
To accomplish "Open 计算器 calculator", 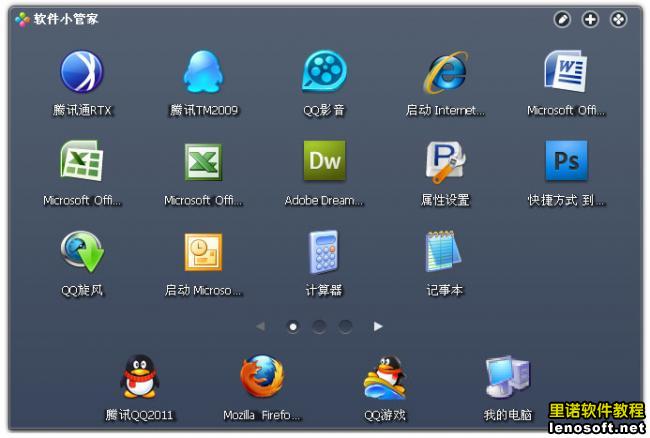I will (324, 252).
